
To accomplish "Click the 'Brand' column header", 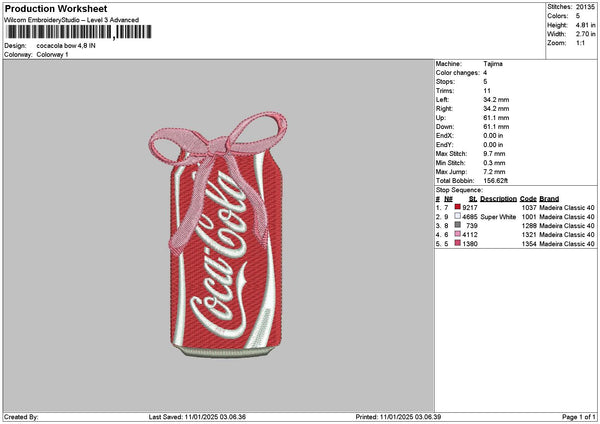I will coord(549,199).
